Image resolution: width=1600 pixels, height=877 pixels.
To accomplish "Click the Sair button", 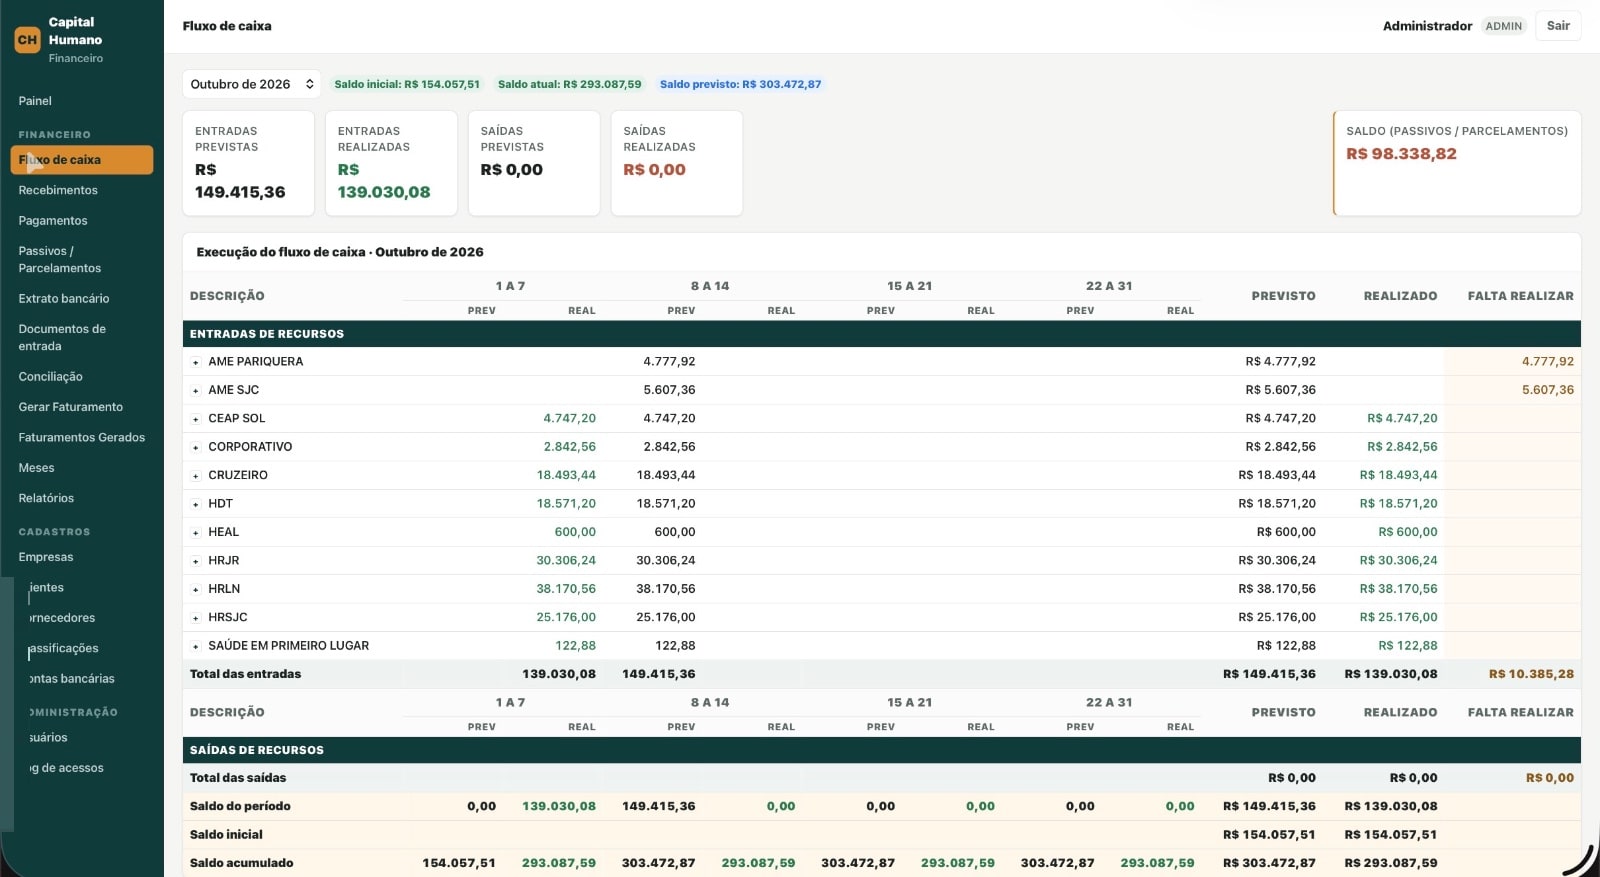I will click(x=1558, y=26).
